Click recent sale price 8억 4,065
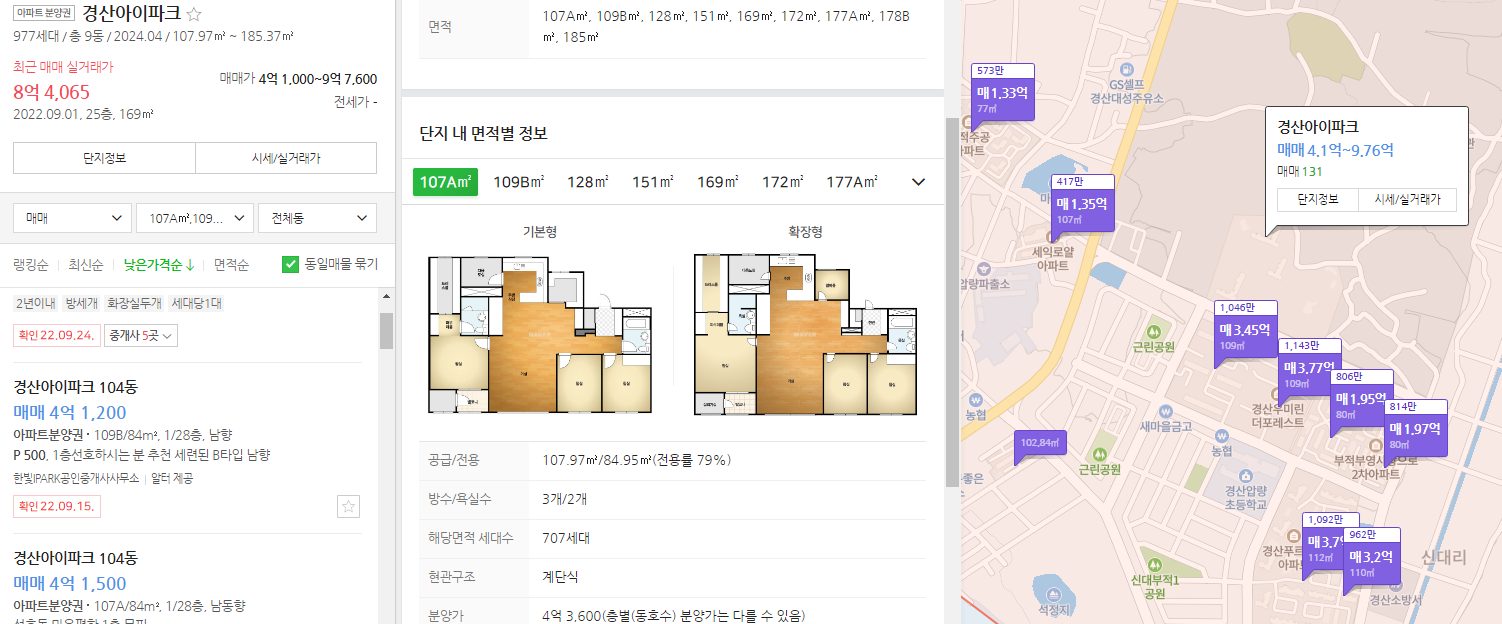 [51, 93]
